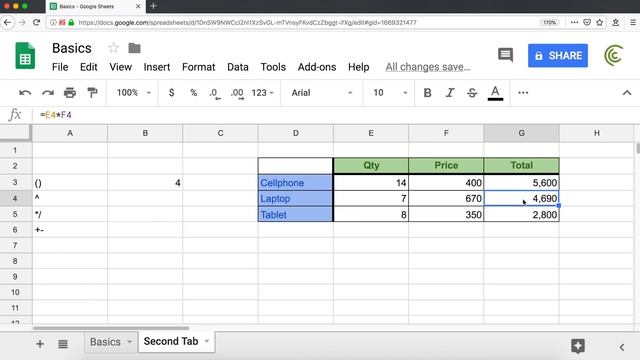Click the horizontal scrollbar of the sheet
Screen dimensions: 640x360
[x=111, y=328]
